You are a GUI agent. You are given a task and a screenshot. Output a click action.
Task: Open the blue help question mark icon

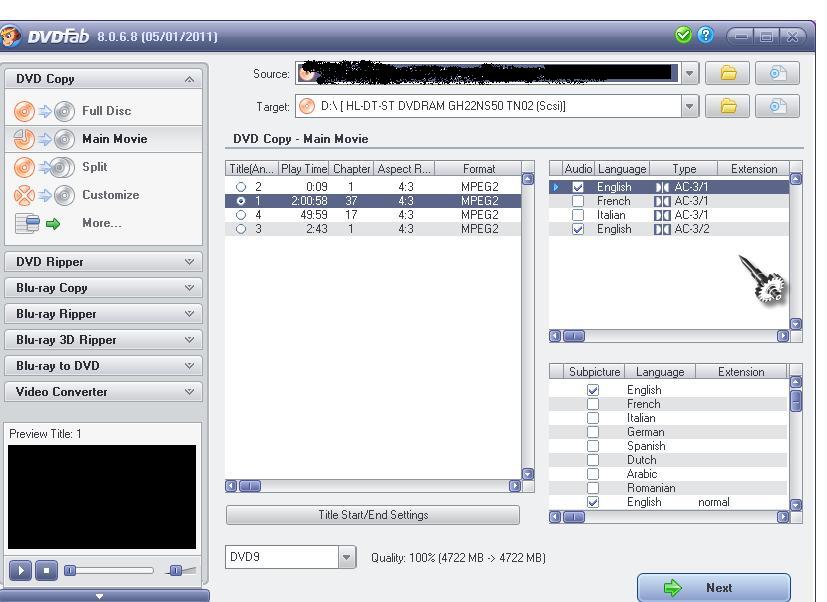click(706, 35)
